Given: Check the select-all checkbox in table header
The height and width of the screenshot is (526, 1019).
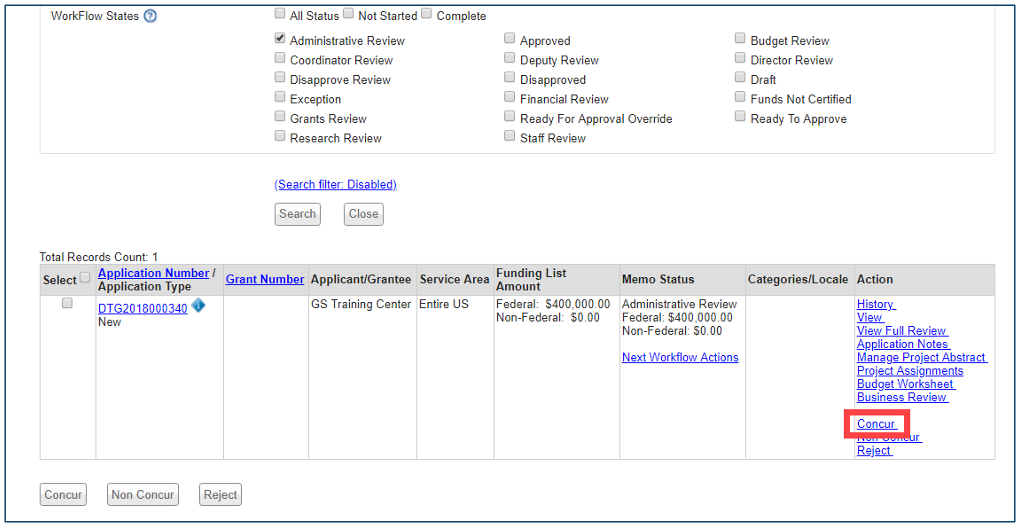Looking at the screenshot, I should click(x=85, y=279).
